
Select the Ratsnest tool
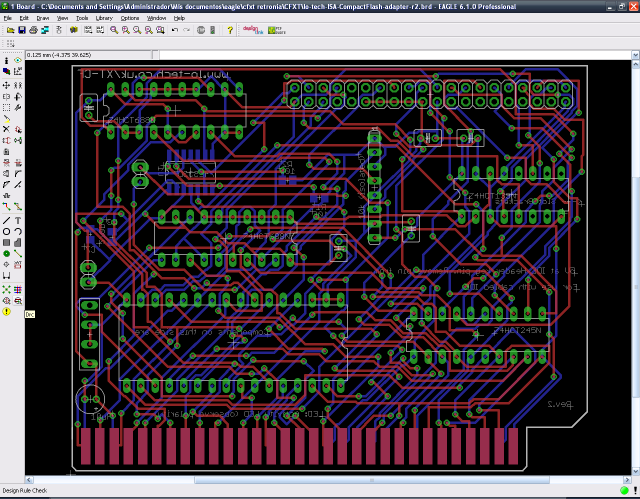tap(6, 290)
